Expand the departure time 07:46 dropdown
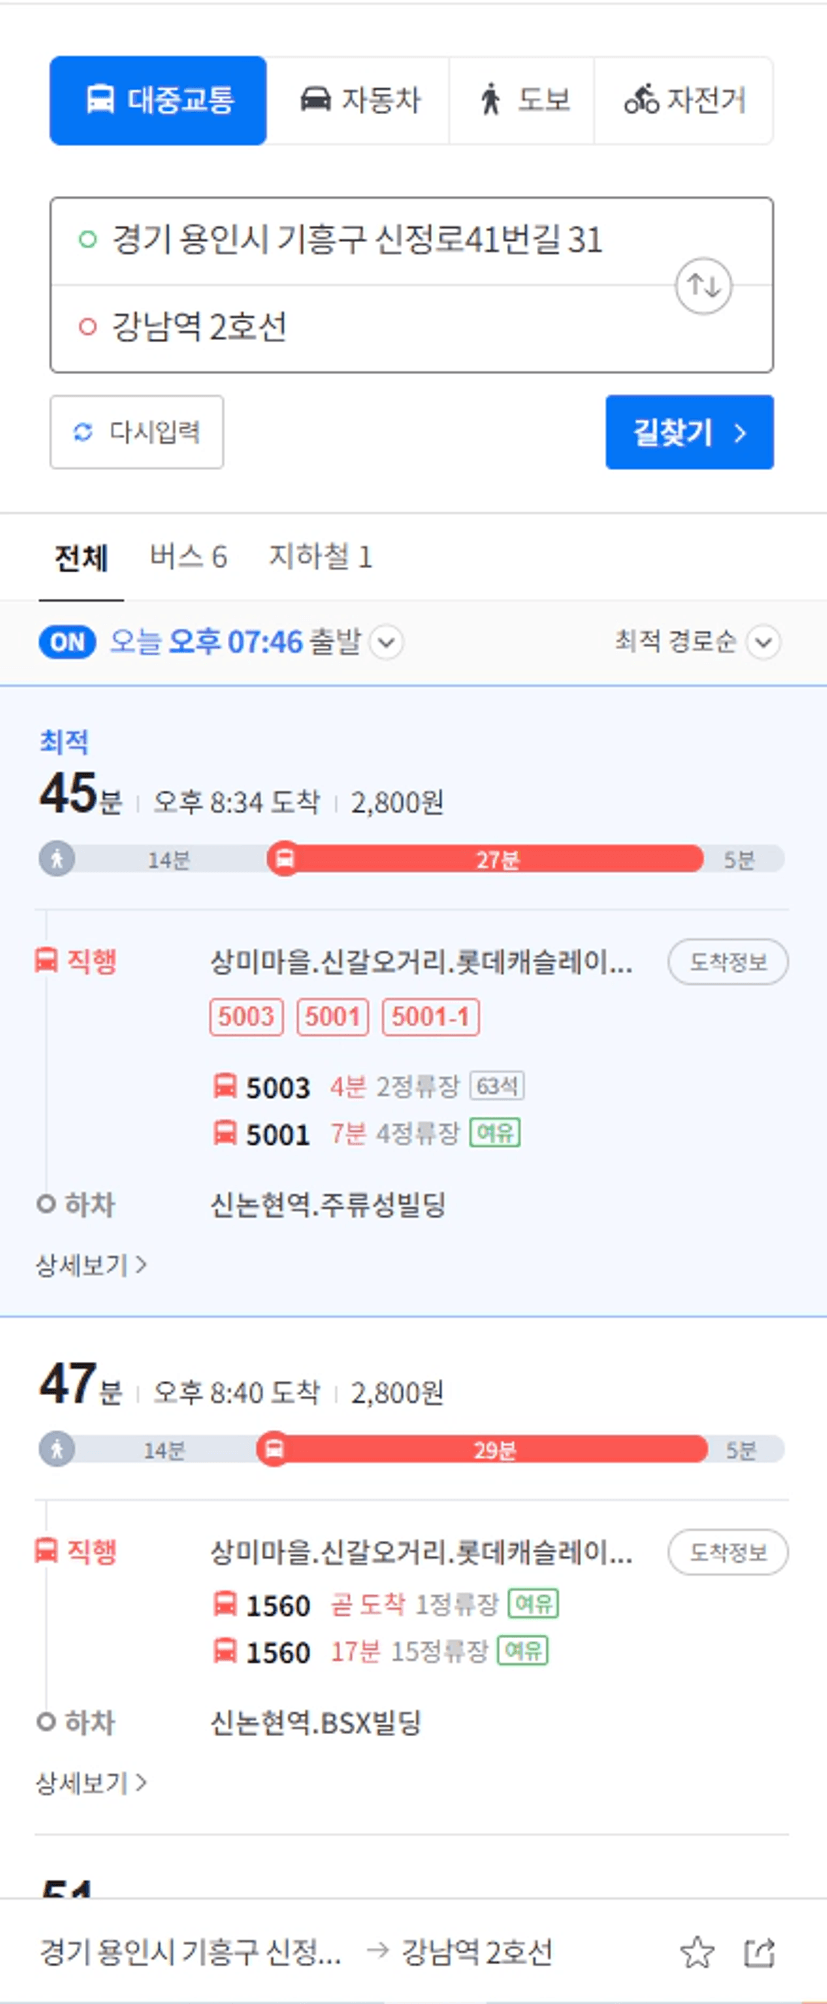 tap(387, 642)
